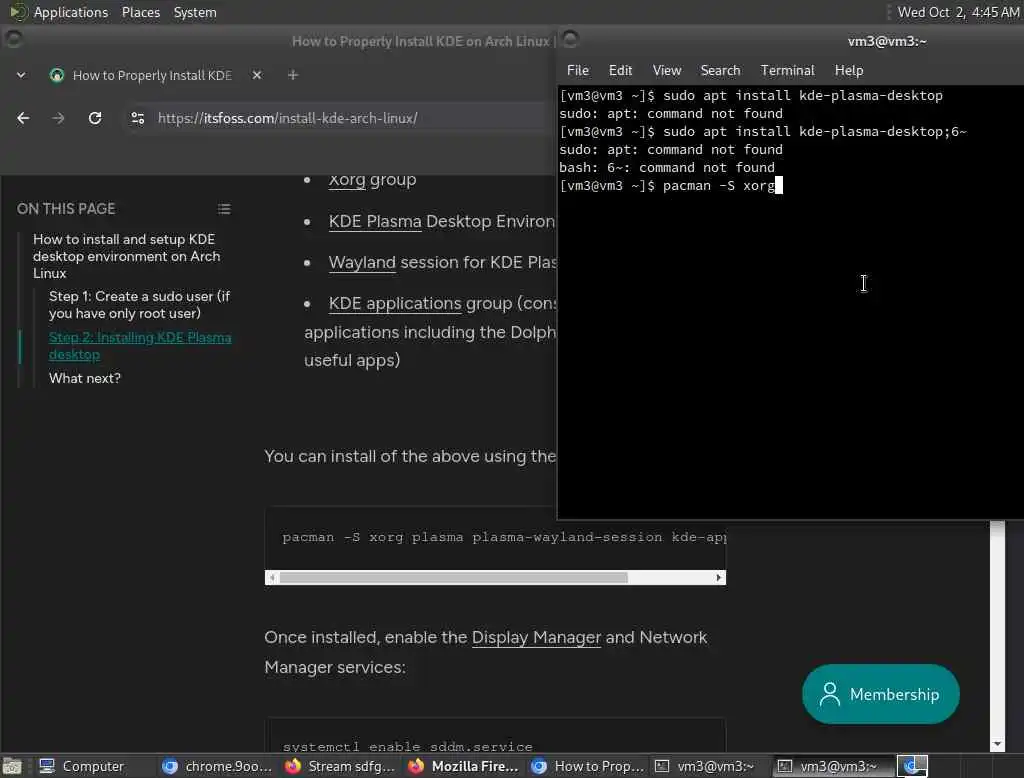Switch to Stream sdfg... taskbar window
1024x778 pixels.
click(340, 766)
